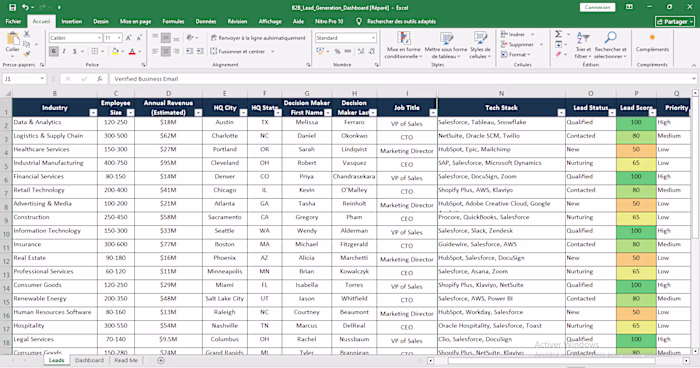Click Renvoyer à la ligne automatiquement
Image resolution: width=700 pixels, height=368 pixels.
coord(258,38)
